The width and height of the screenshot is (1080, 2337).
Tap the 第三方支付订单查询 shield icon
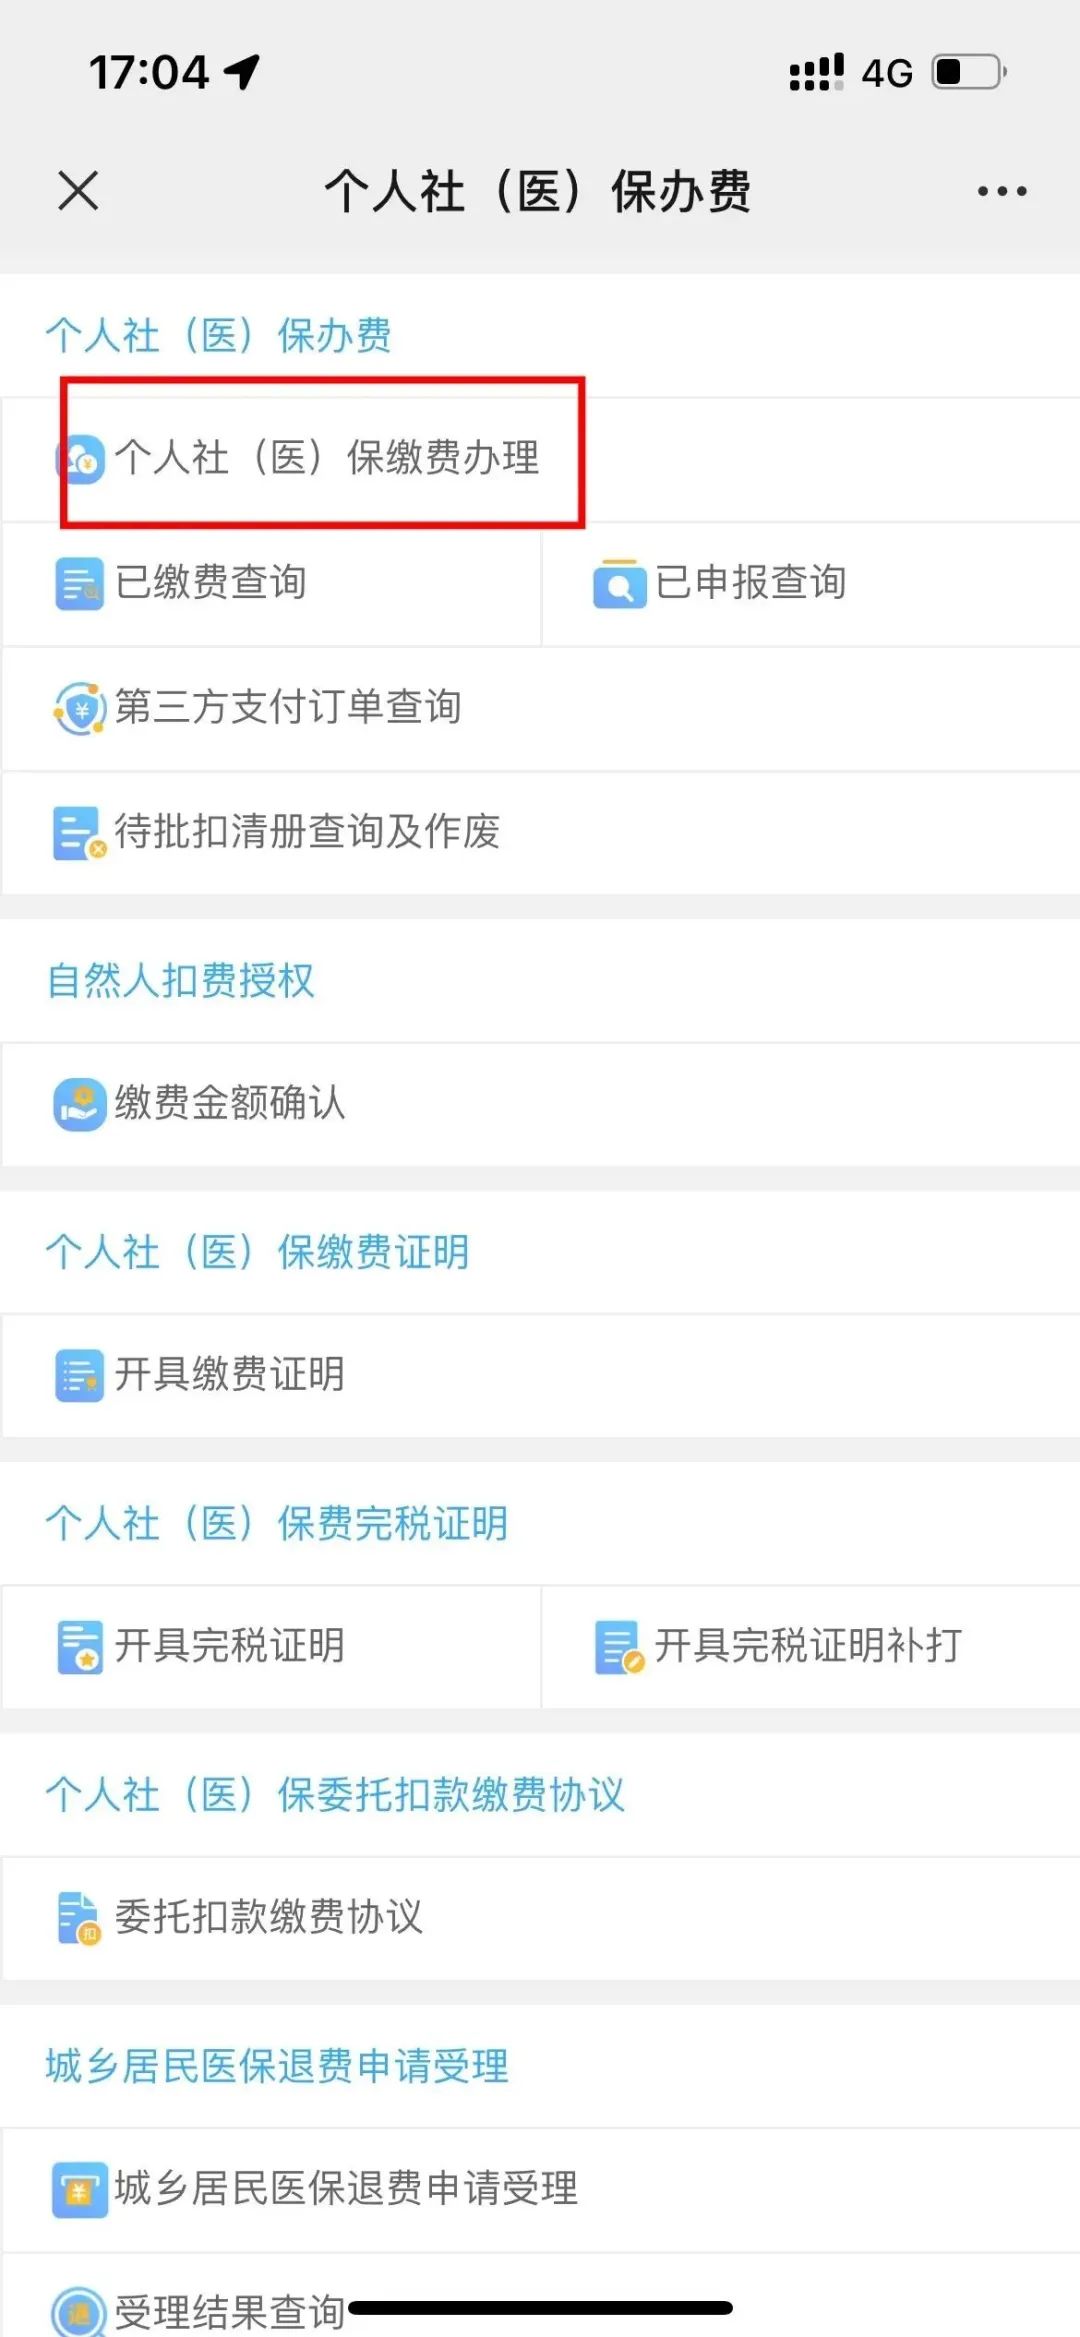coord(80,709)
